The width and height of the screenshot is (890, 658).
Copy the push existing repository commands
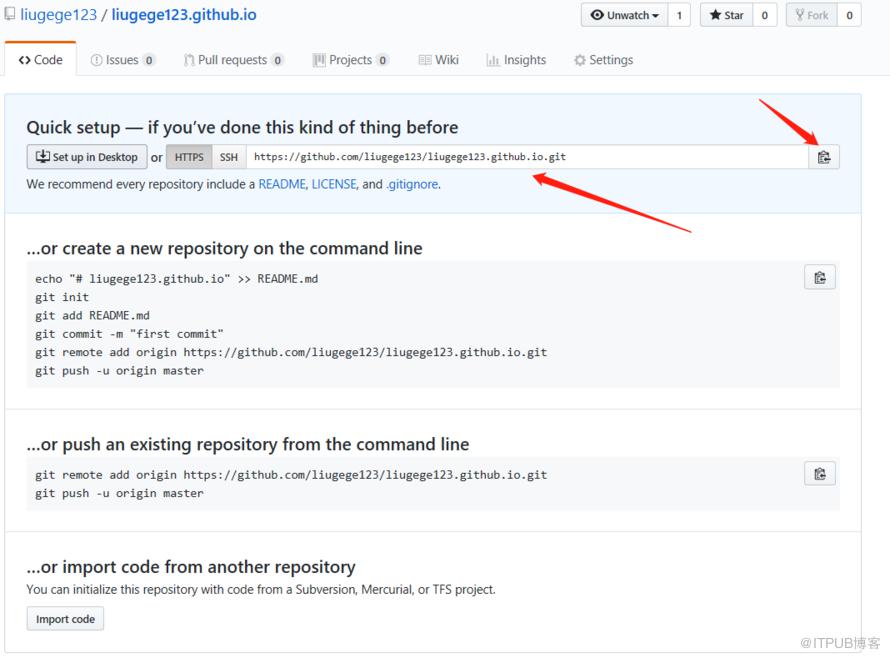pyautogui.click(x=820, y=473)
